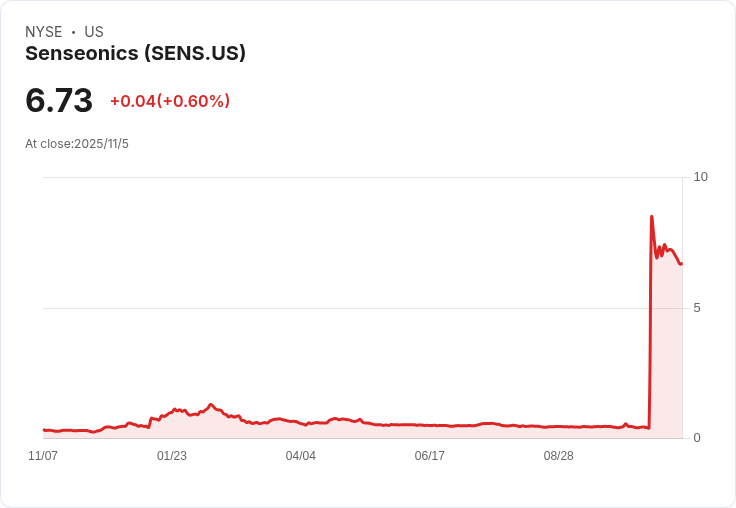Screen dimensions: 736x508
Task: Click the NYSE exchange label
Action: pos(43,32)
